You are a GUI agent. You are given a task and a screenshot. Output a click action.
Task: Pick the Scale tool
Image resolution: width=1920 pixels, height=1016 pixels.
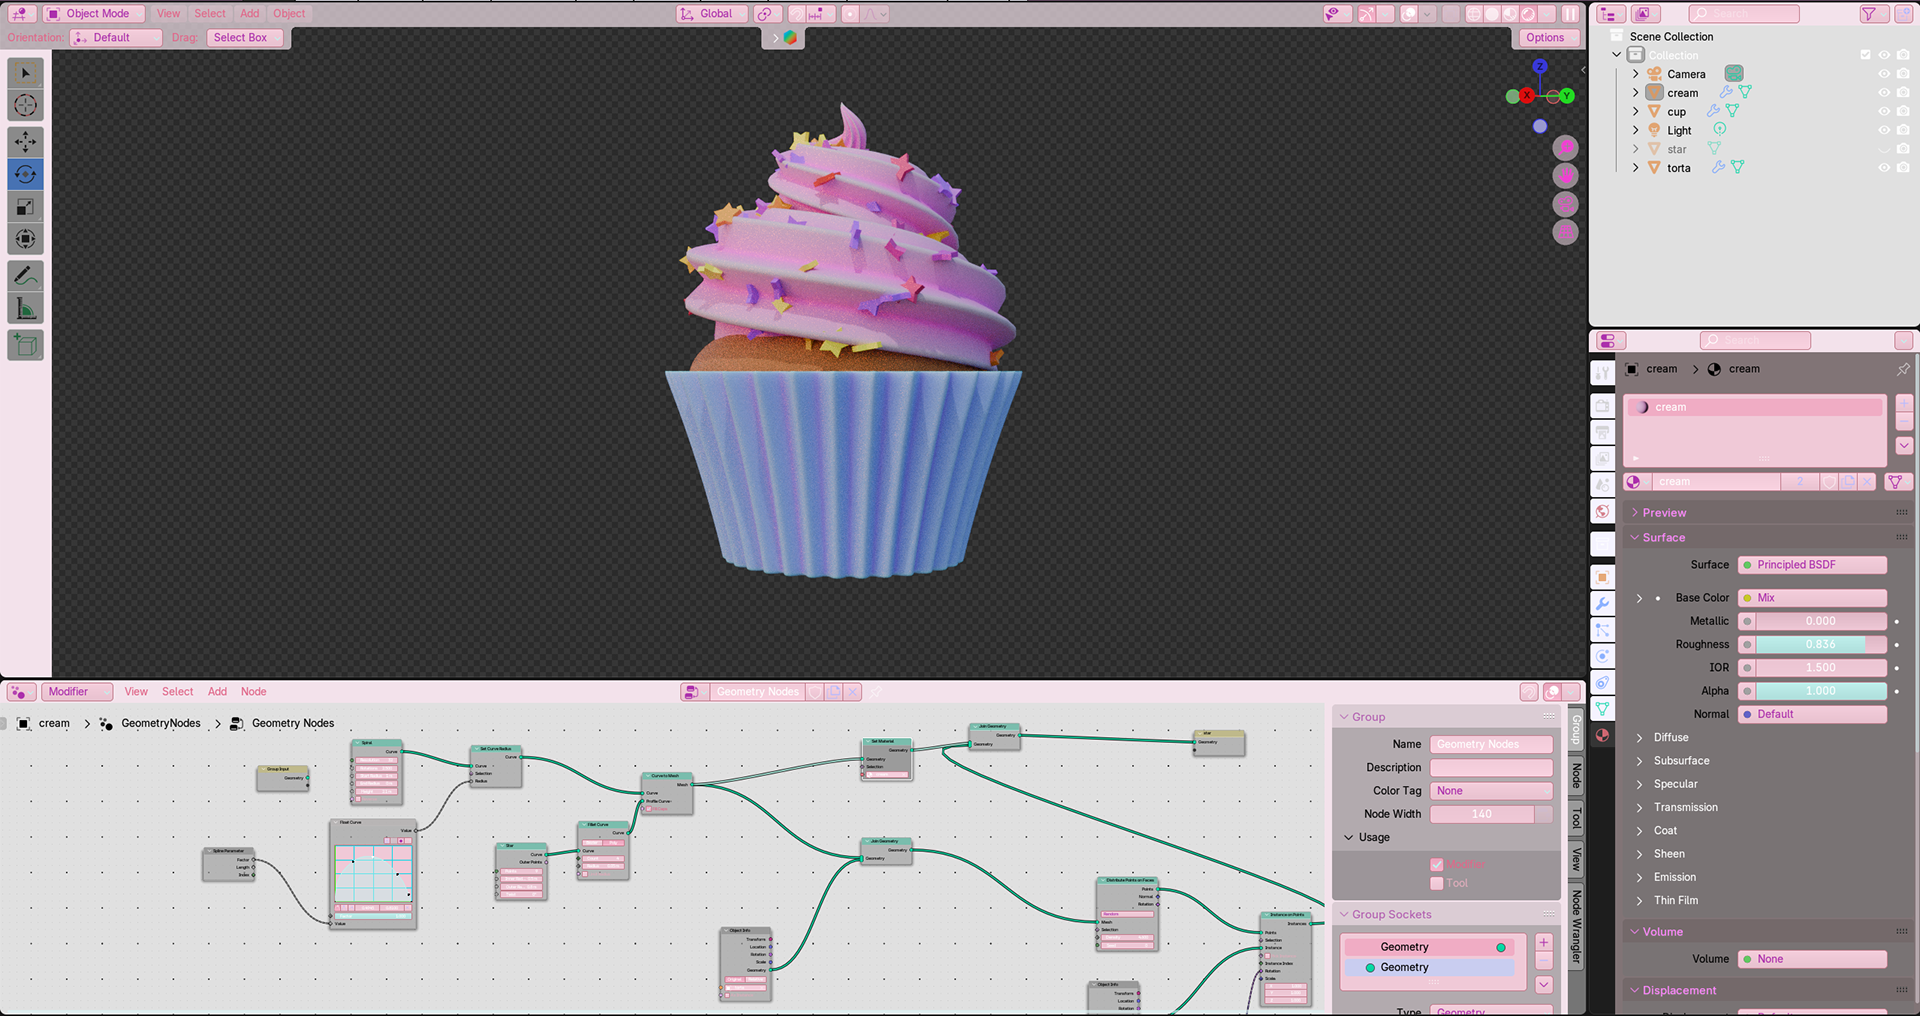pos(26,208)
